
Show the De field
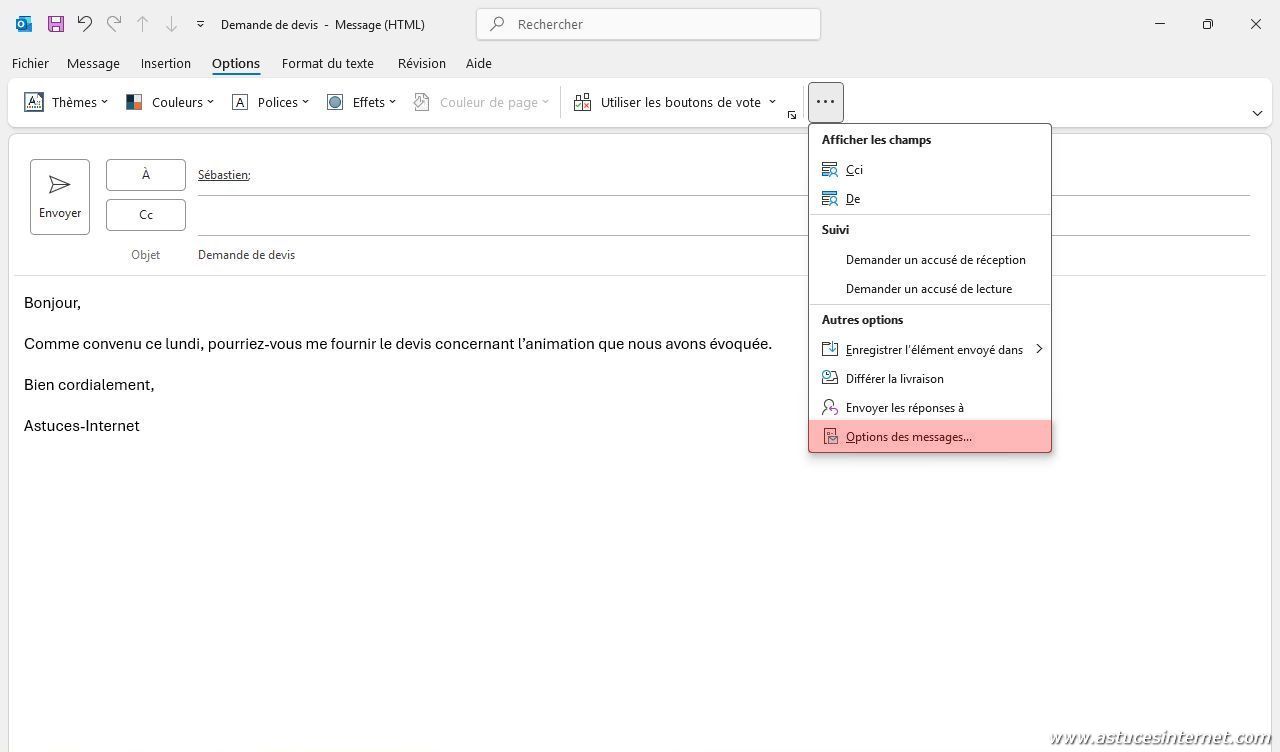tap(852, 199)
